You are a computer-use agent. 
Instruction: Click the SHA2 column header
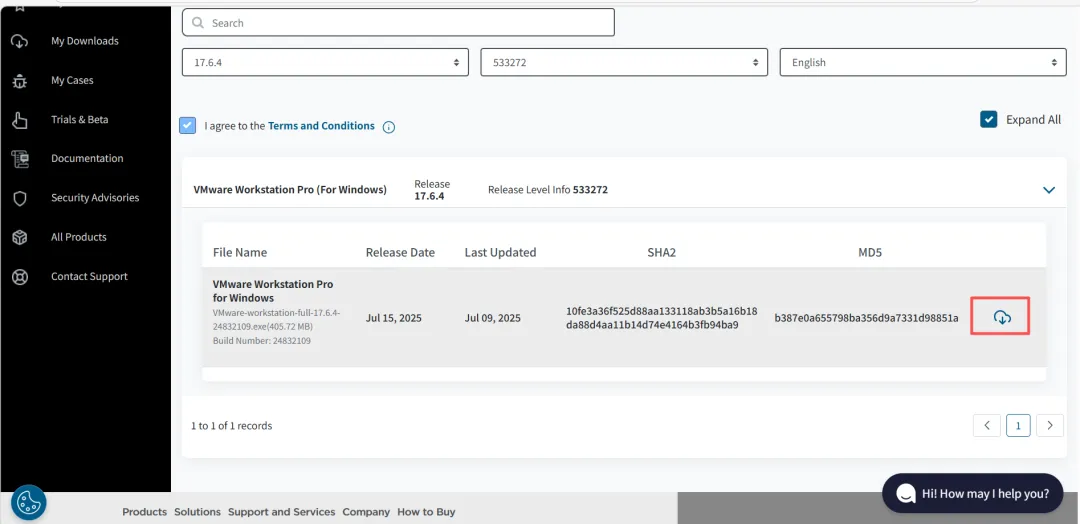coord(661,253)
